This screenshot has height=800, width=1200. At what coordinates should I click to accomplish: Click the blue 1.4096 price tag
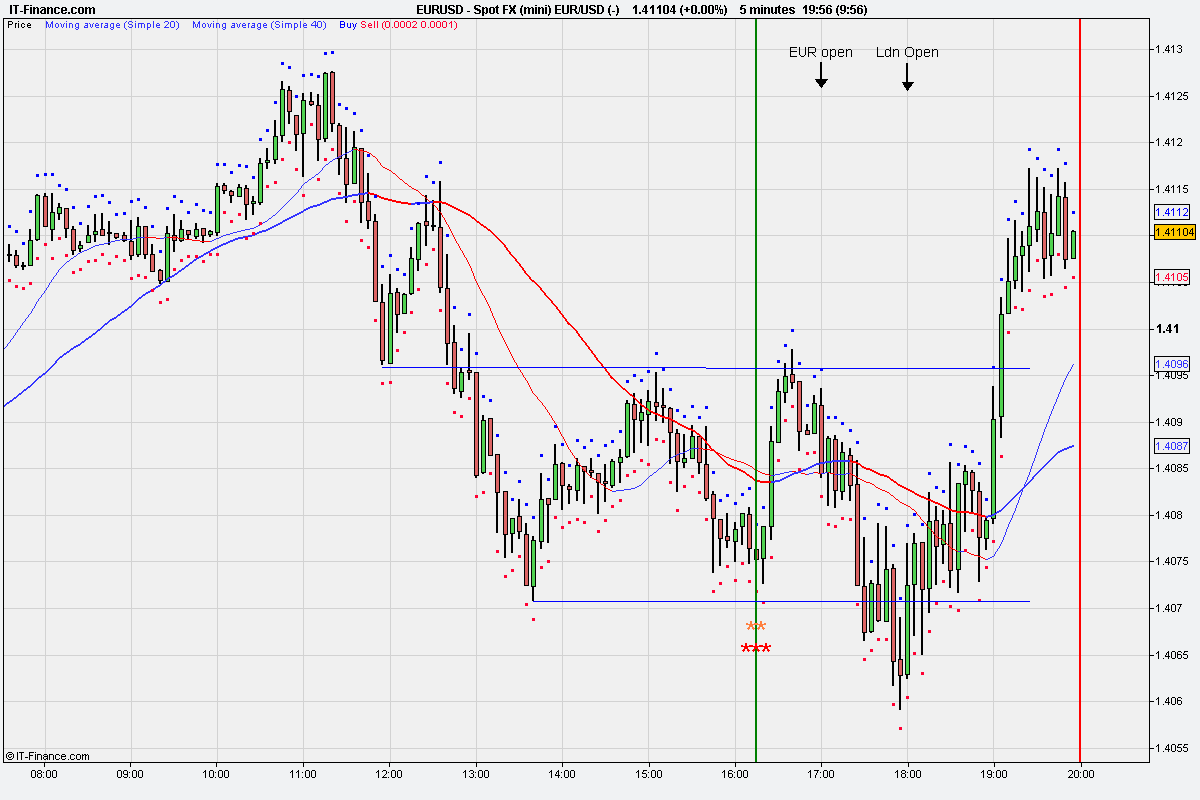(x=1171, y=364)
